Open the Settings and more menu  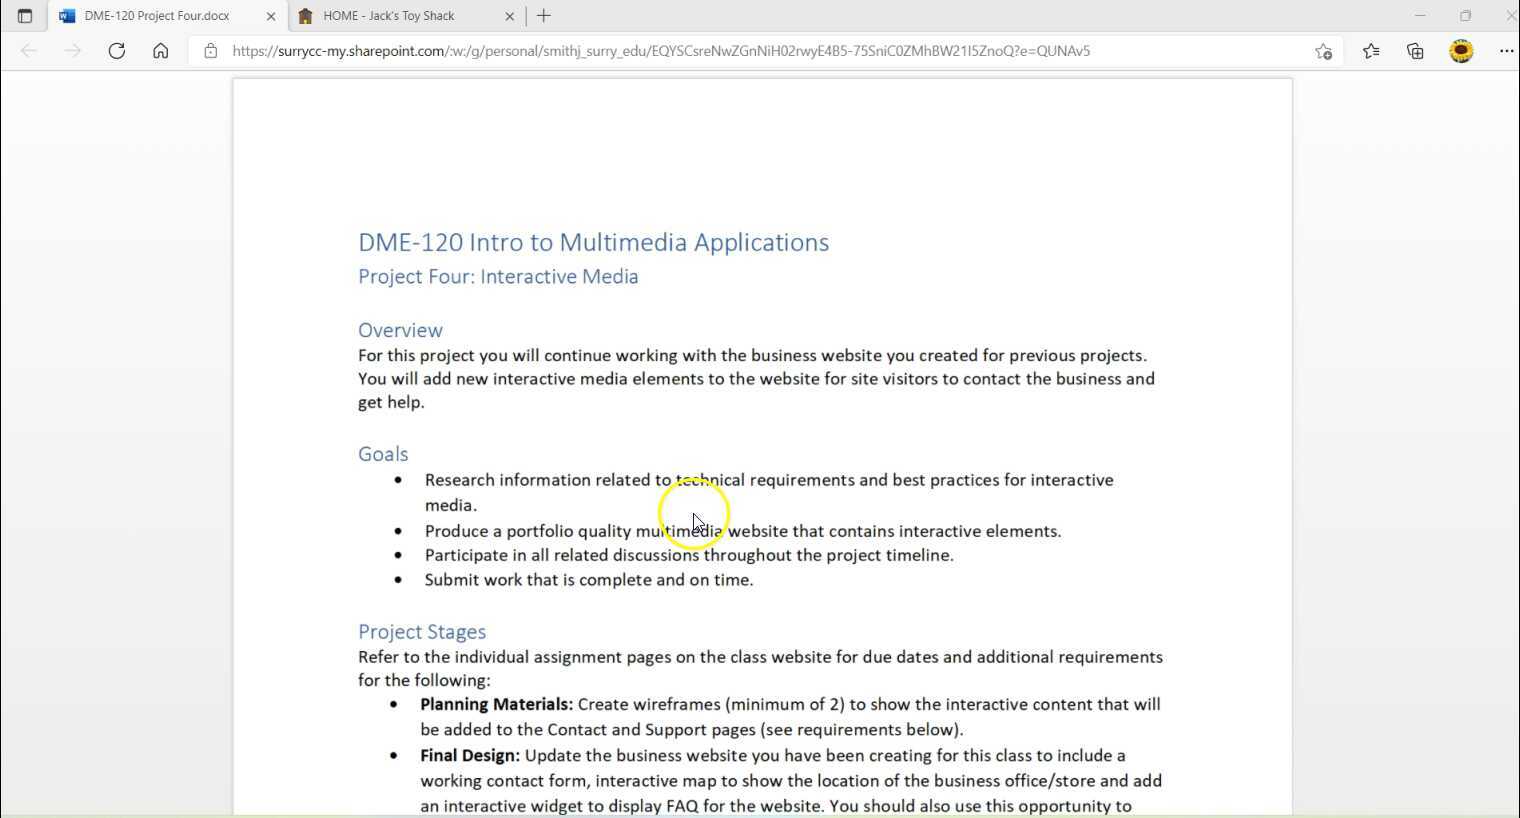[x=1507, y=50]
